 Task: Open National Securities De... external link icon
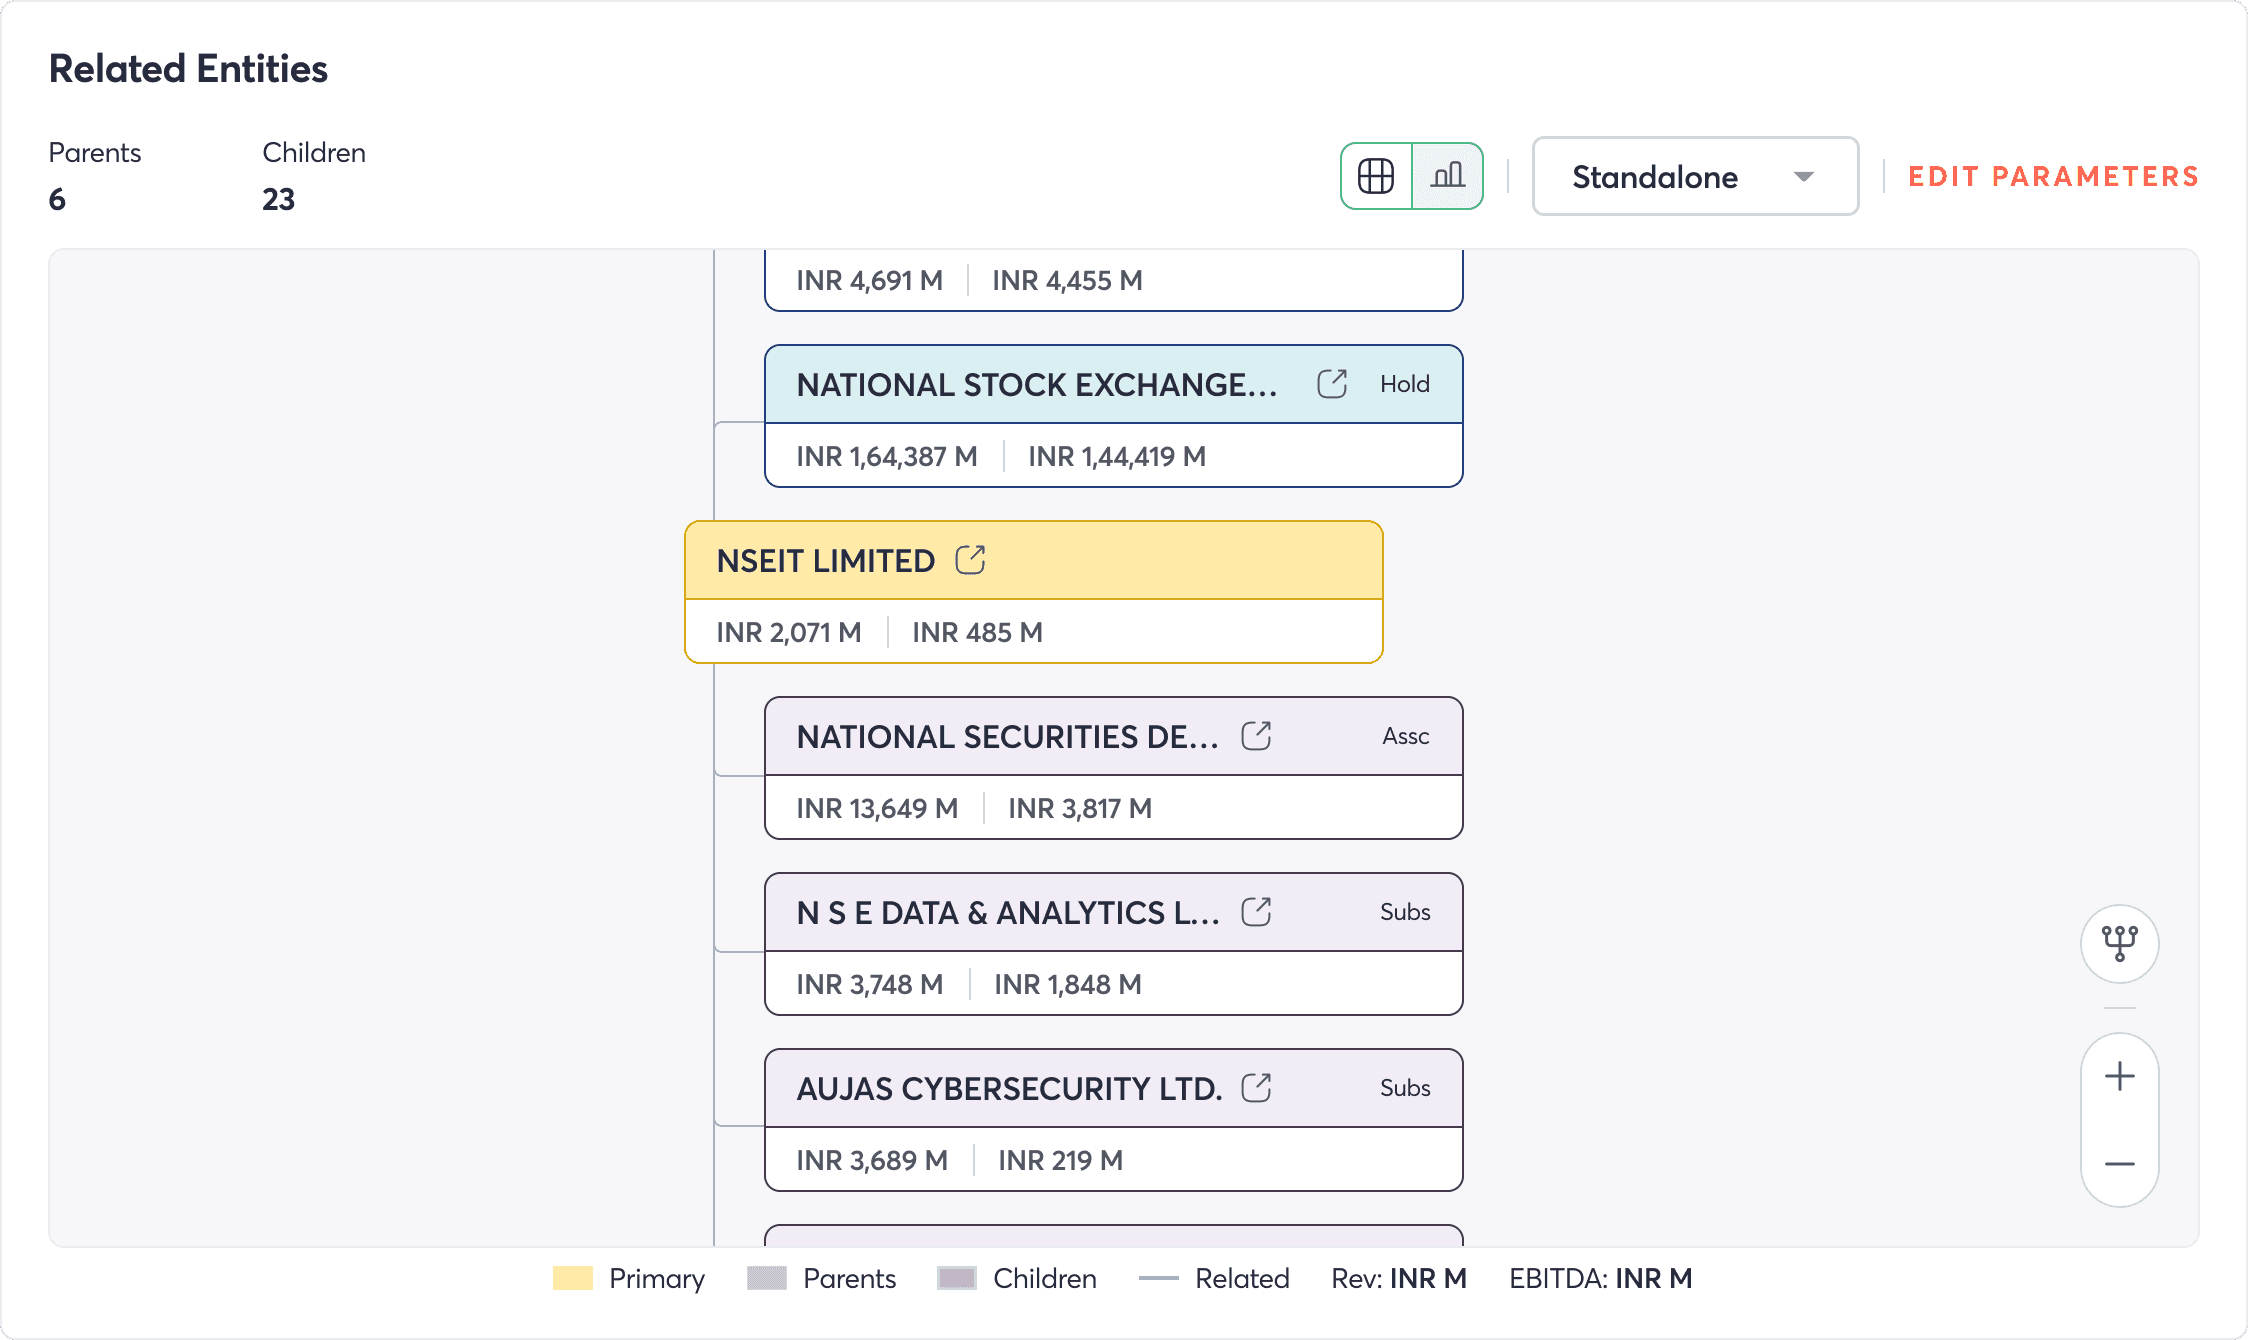coord(1256,736)
